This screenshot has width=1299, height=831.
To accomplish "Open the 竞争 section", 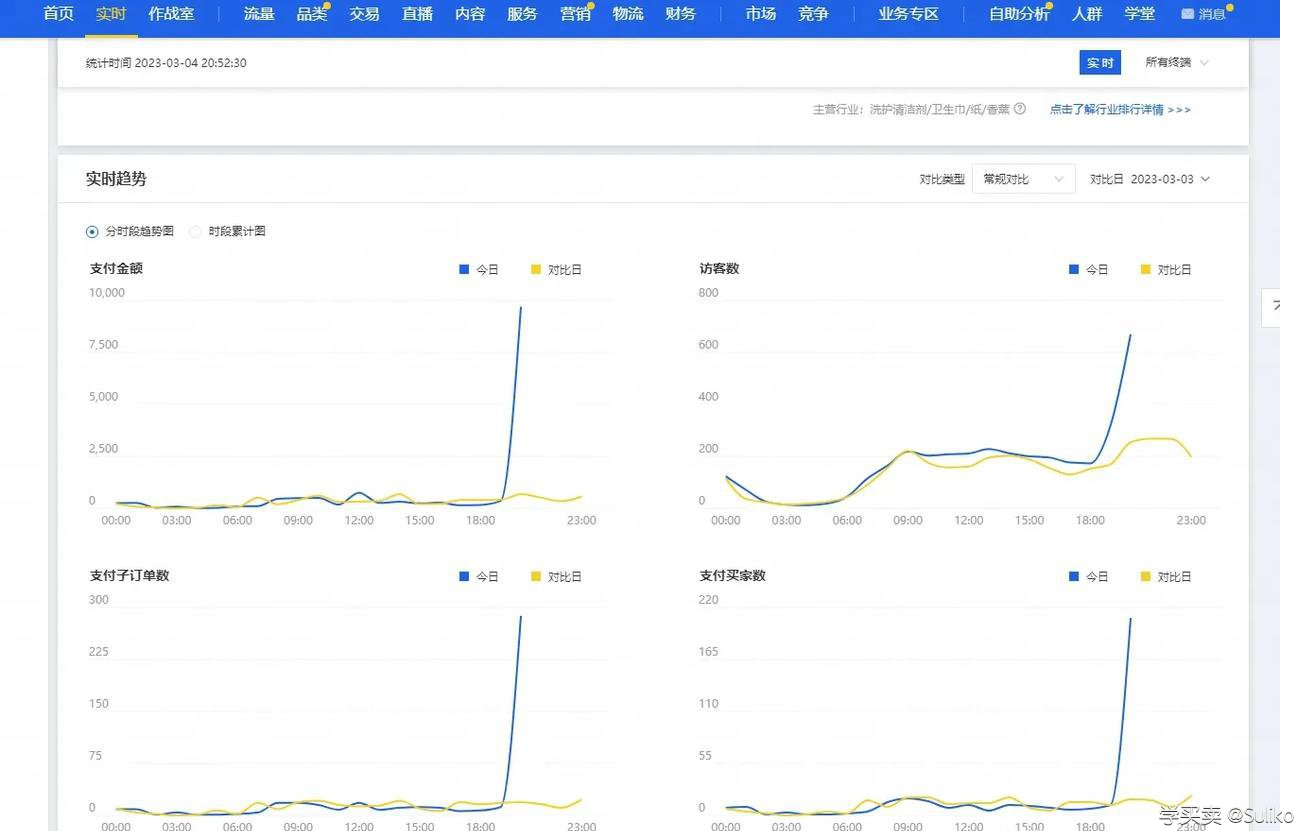I will click(x=813, y=14).
